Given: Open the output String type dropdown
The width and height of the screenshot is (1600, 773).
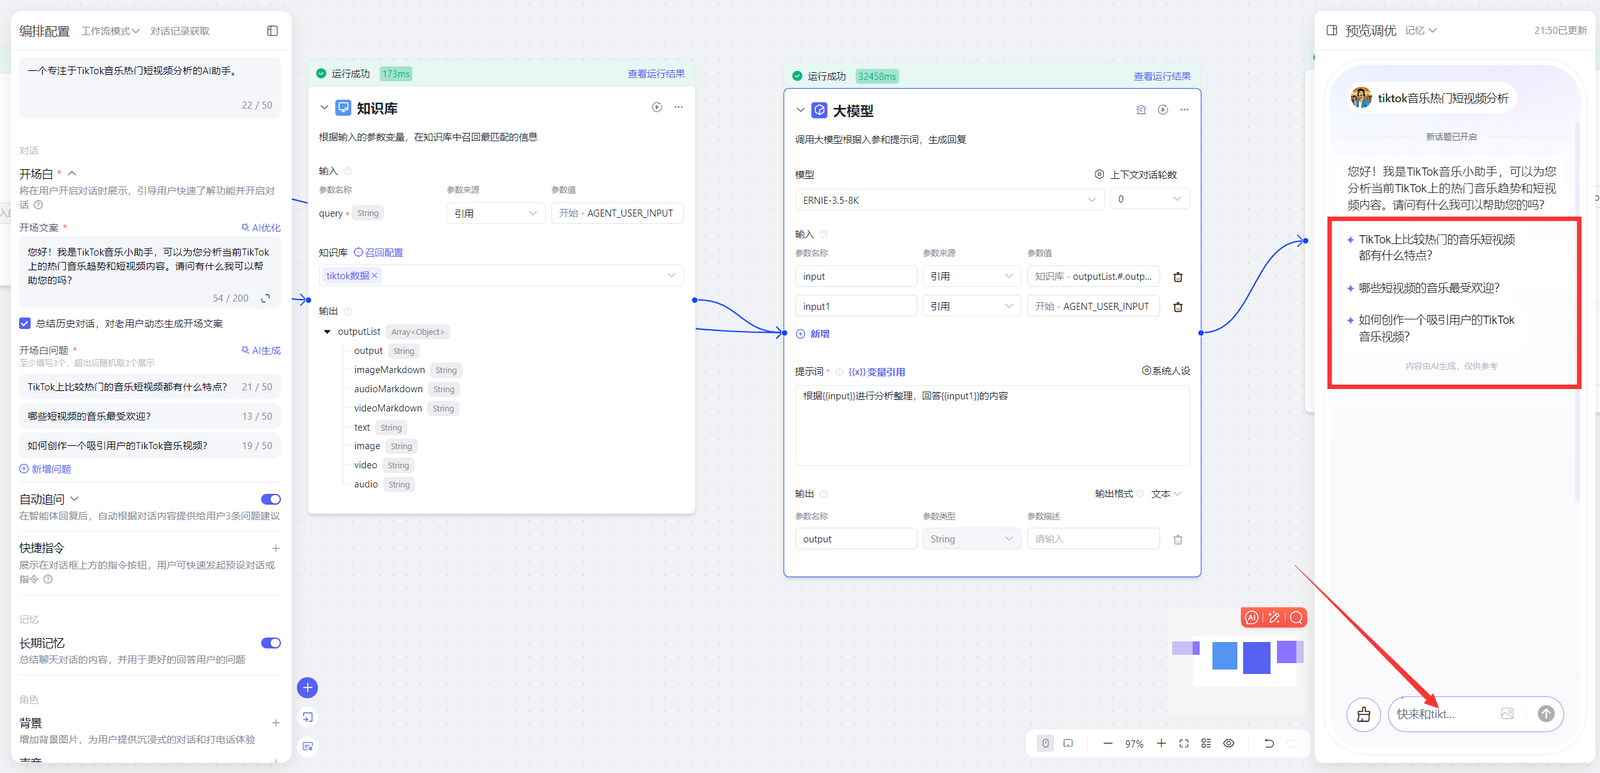Looking at the screenshot, I should (971, 539).
